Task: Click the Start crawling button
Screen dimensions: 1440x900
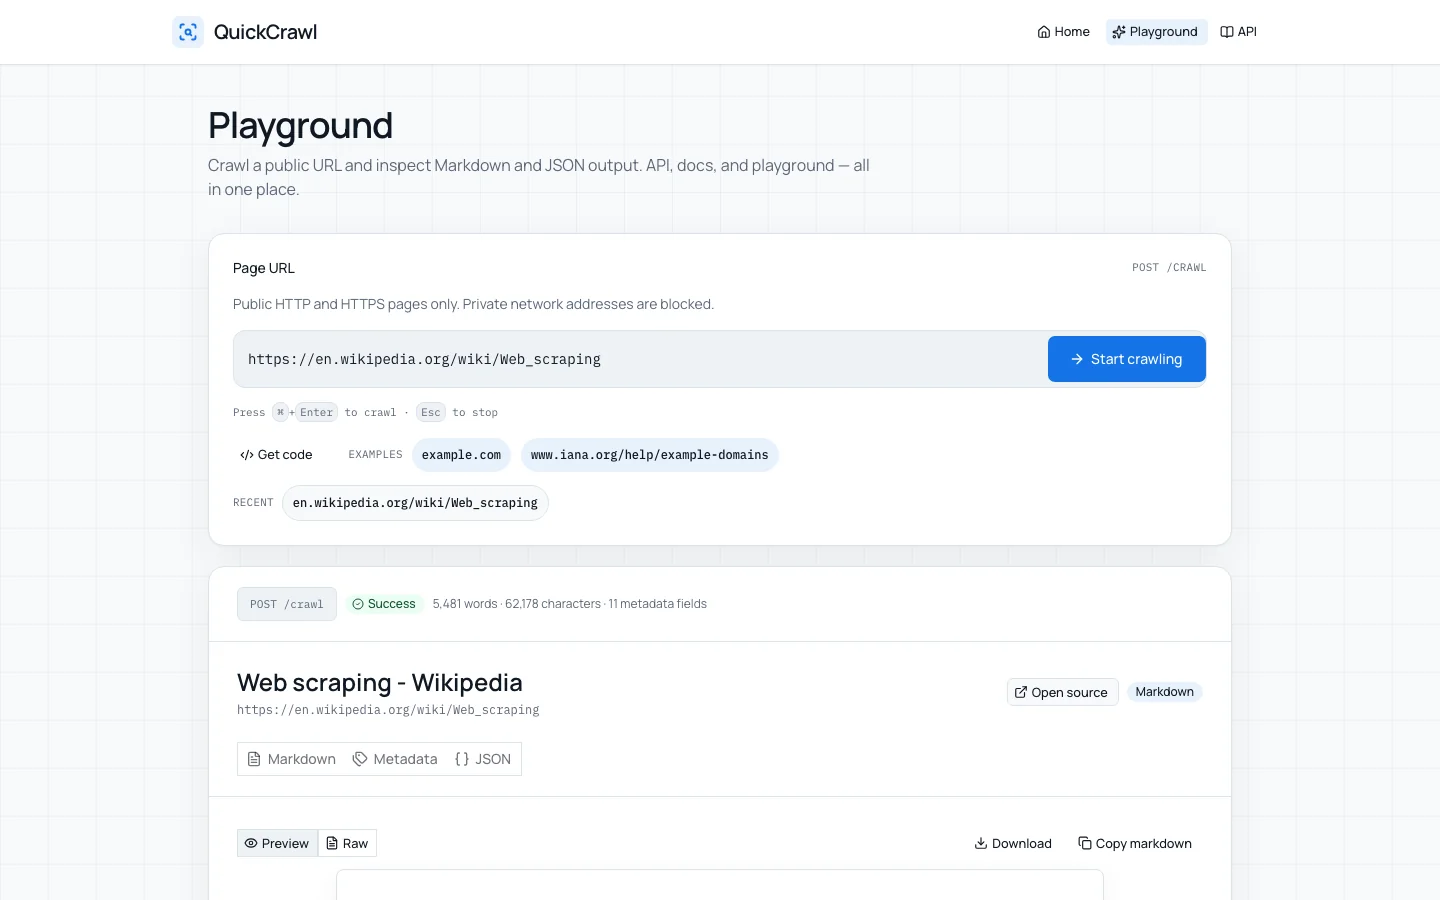Action: pyautogui.click(x=1126, y=359)
